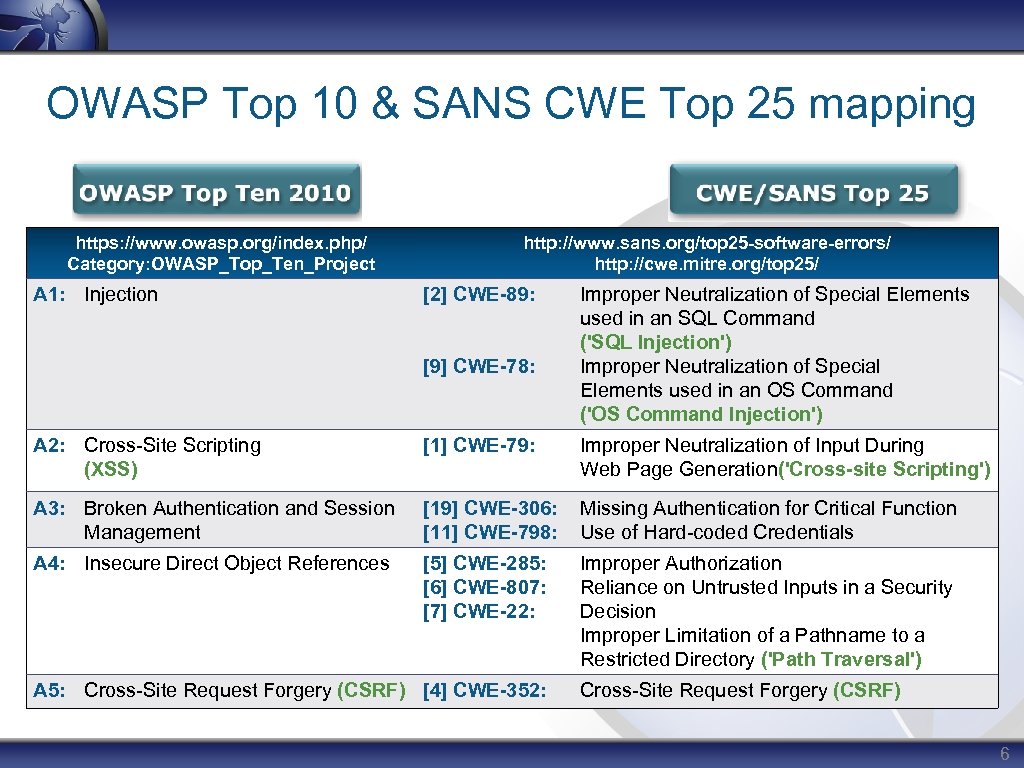Click the [5] CWE-285: entry
This screenshot has height=768, width=1024.
pyautogui.click(x=484, y=563)
